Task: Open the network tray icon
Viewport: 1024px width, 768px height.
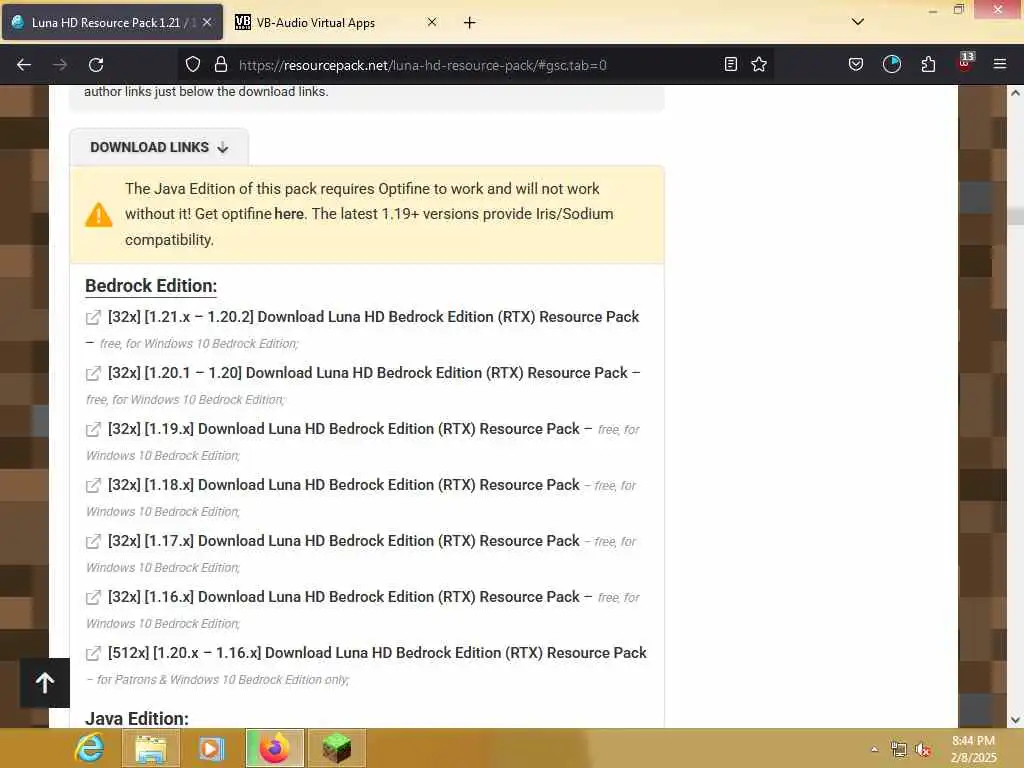Action: tap(899, 750)
